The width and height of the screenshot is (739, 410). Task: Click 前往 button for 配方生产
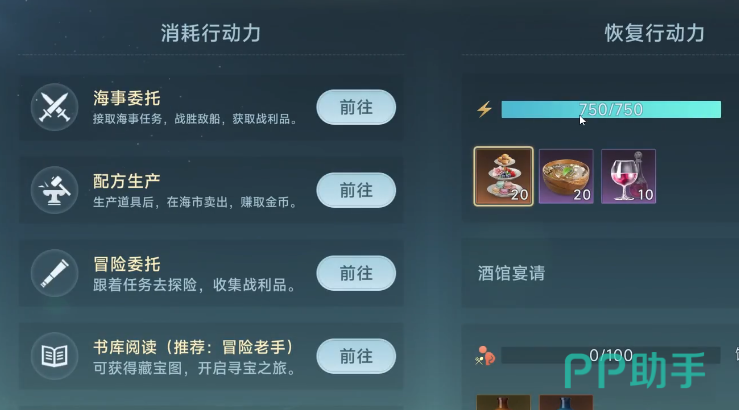tap(356, 190)
